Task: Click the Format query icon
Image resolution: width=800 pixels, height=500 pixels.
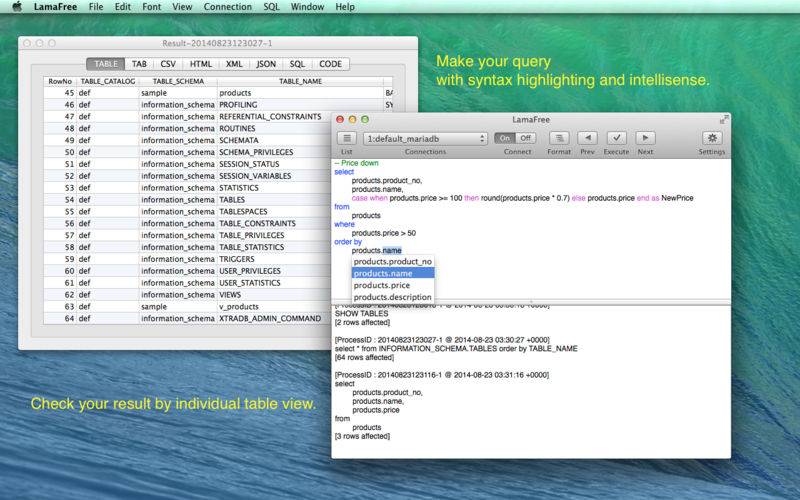Action: point(559,138)
